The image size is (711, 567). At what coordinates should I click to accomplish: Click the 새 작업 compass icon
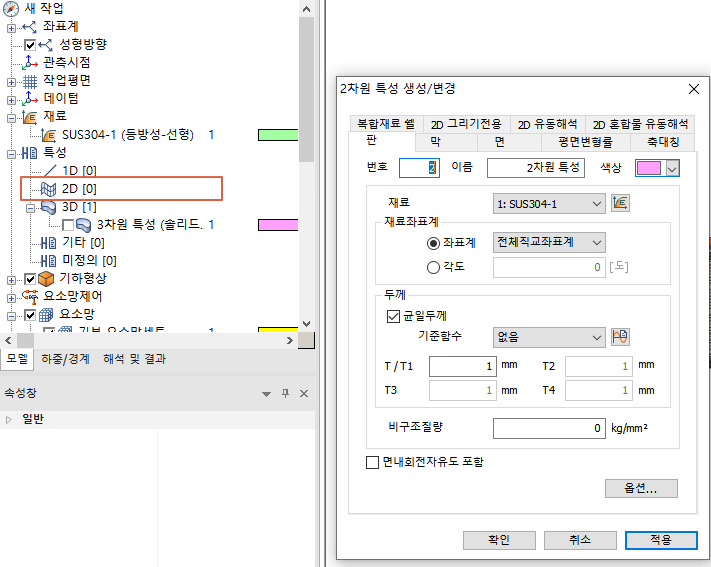tap(11, 9)
